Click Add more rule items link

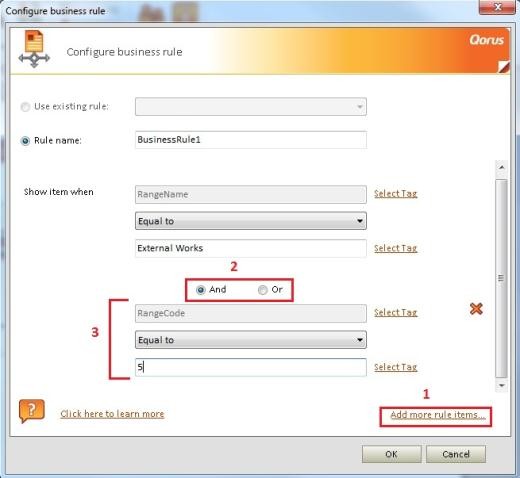(438, 415)
